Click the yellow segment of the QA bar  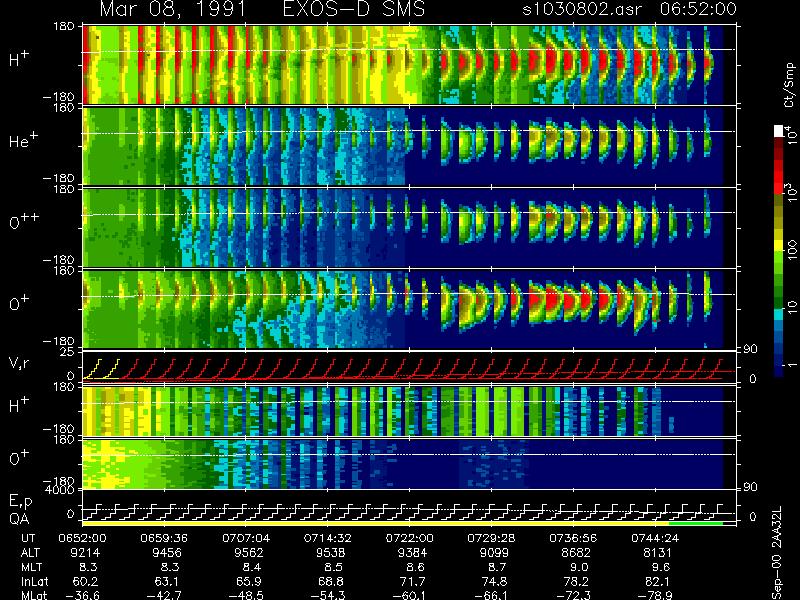(376, 523)
